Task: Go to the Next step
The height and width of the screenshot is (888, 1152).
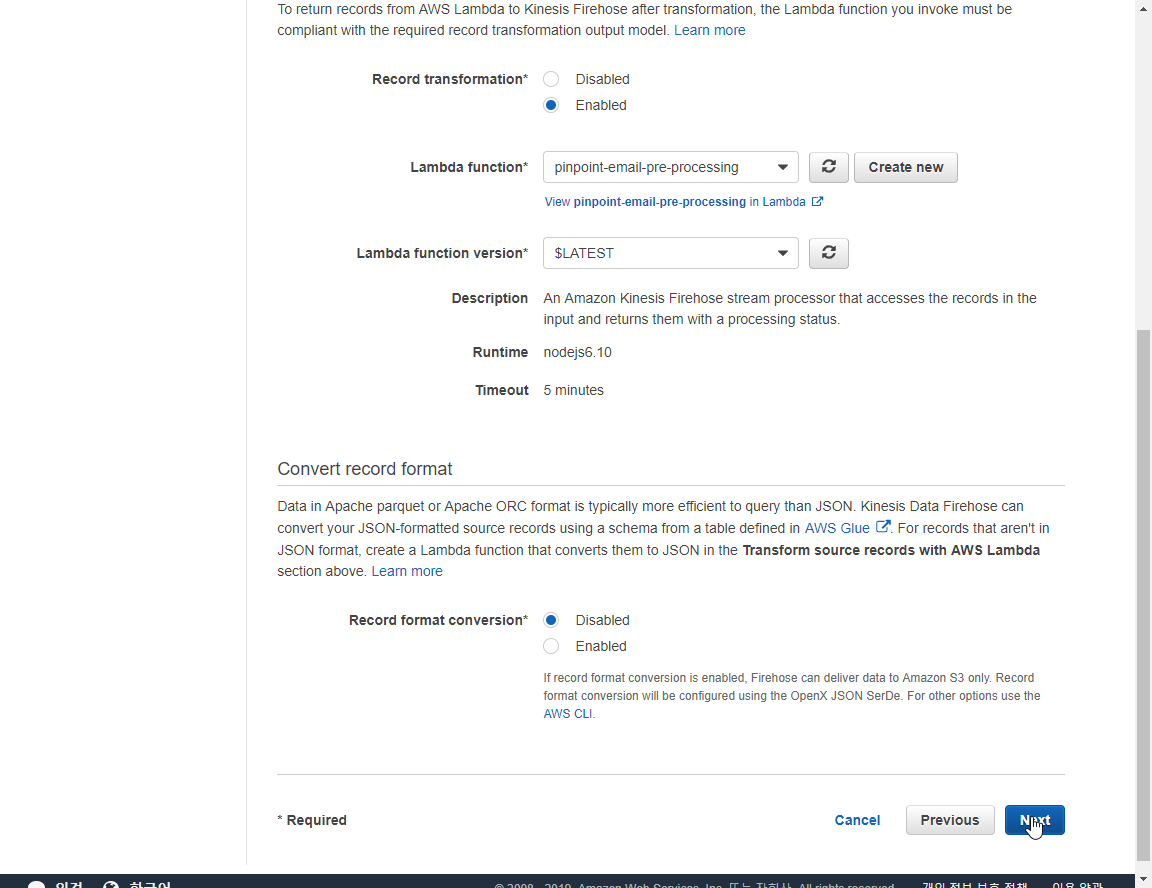Action: (x=1034, y=820)
